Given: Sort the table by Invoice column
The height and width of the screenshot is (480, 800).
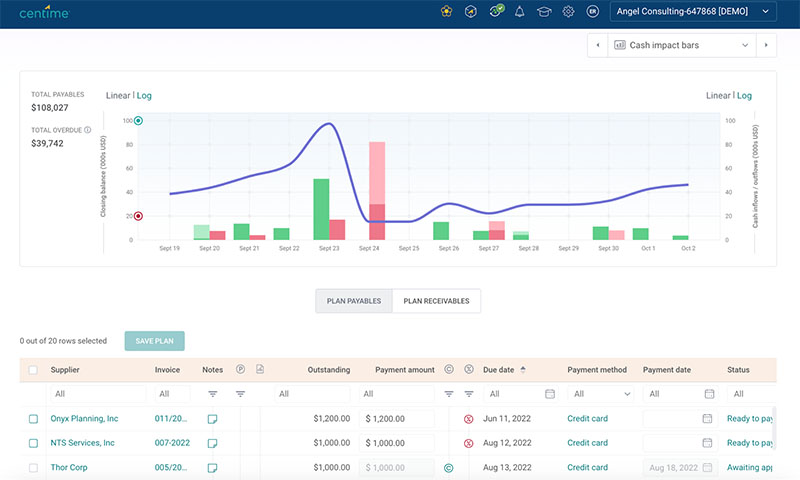Looking at the screenshot, I should pyautogui.click(x=167, y=370).
